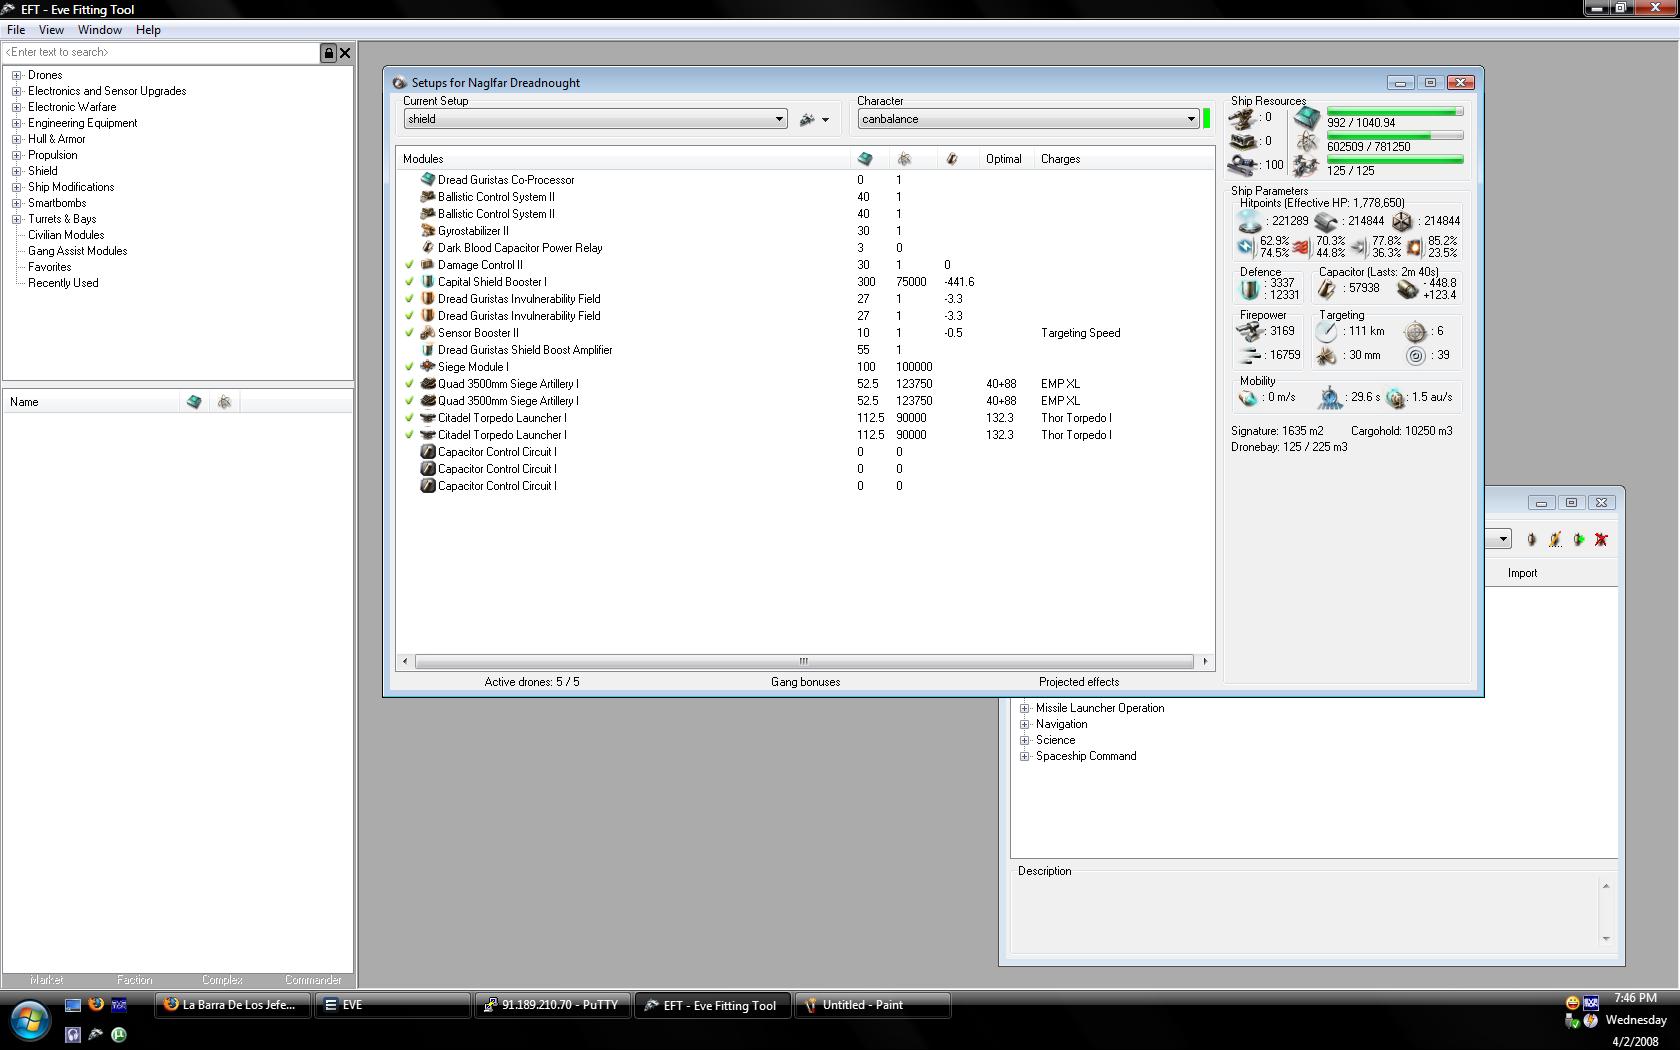Click the character icon with green arrow
Screen dimensions: 1680x1050
[x=1578, y=539]
